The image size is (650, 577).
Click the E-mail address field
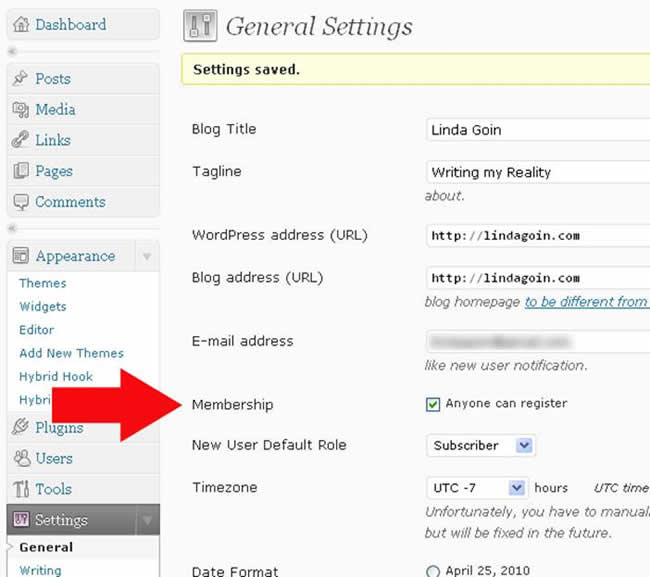tap(538, 342)
